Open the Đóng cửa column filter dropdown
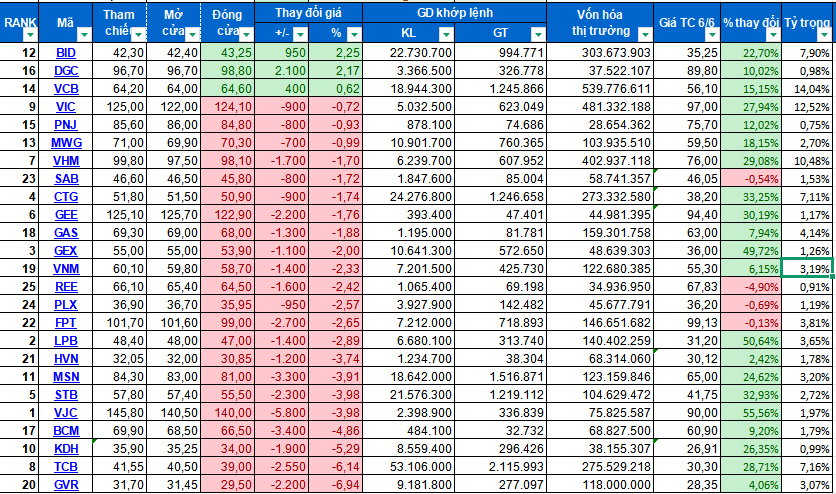This screenshot has width=836, height=494. coord(246,35)
